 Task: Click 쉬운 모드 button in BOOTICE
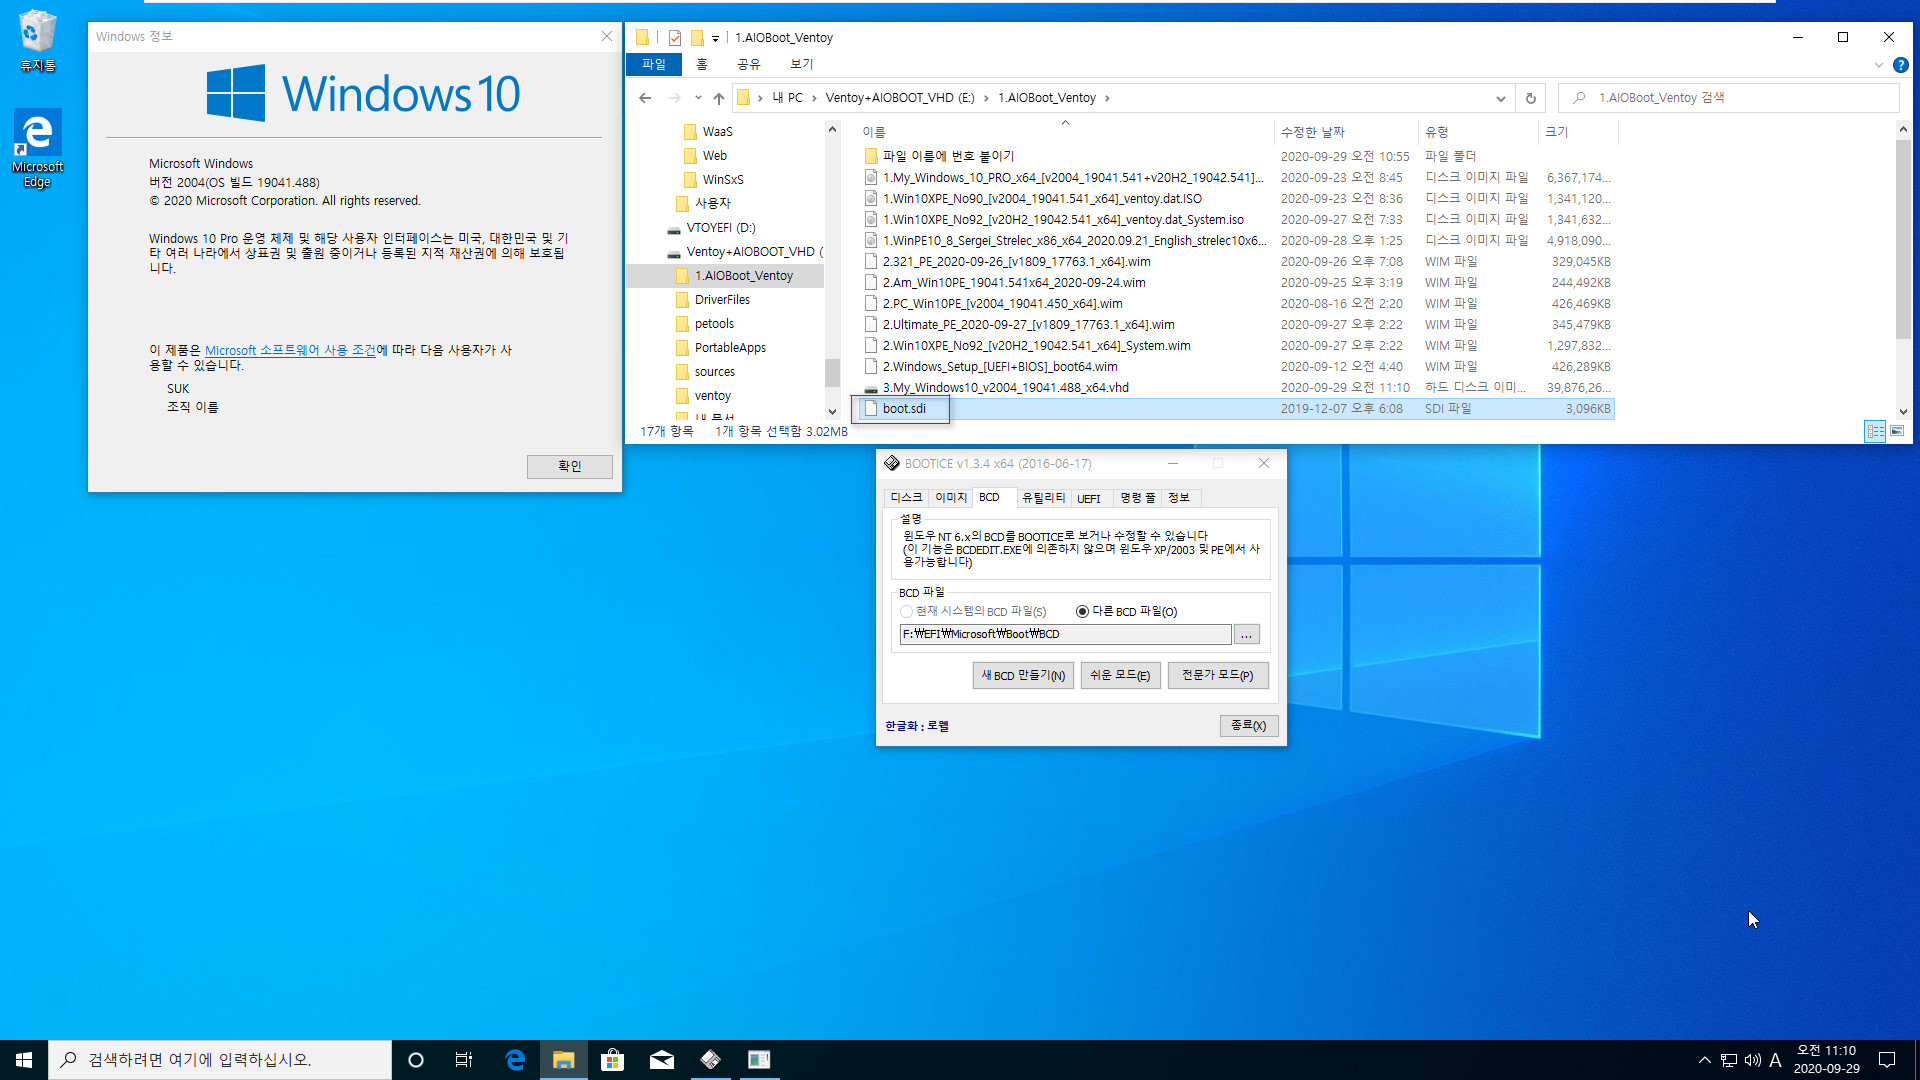[1120, 676]
